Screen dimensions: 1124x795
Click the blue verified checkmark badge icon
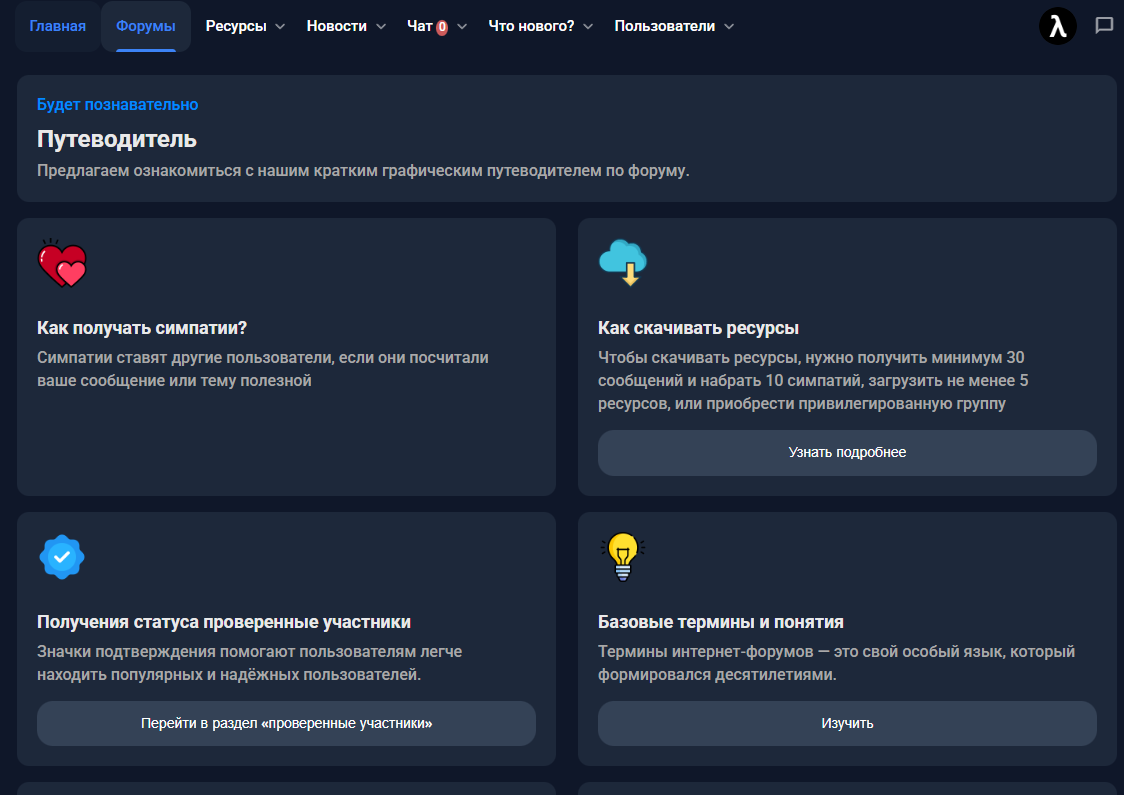(x=61, y=557)
